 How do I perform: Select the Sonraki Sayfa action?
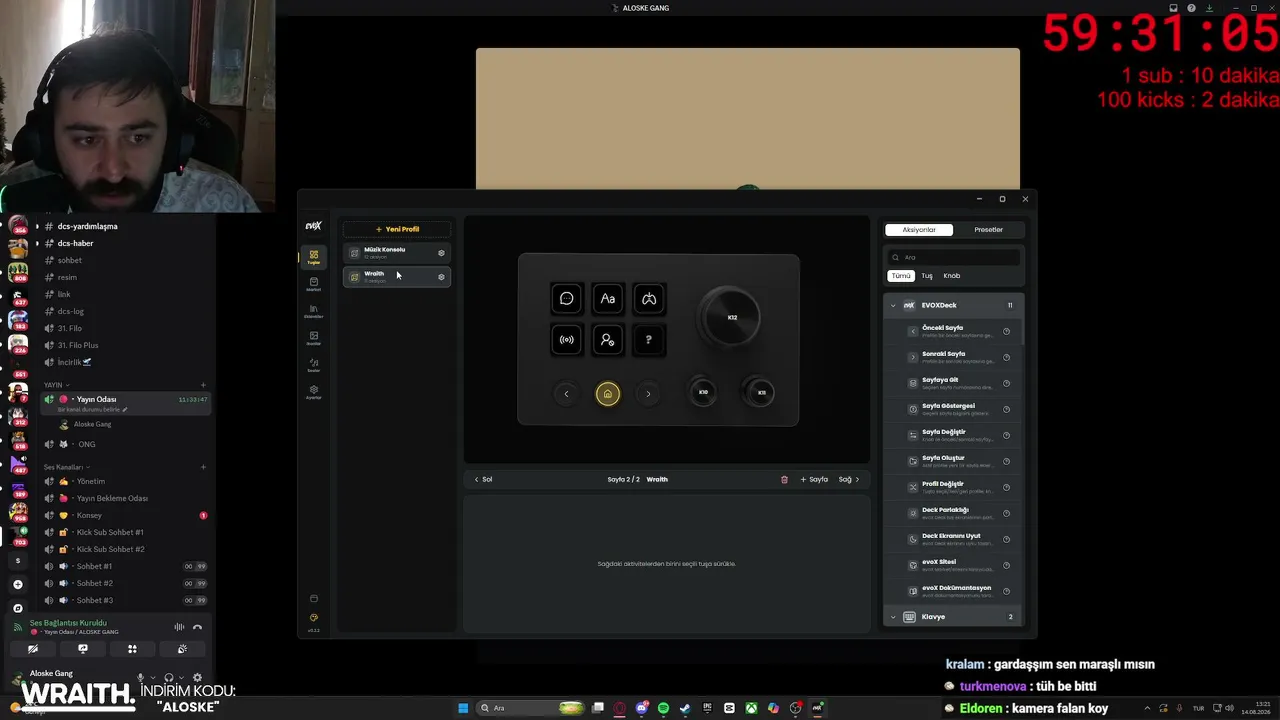click(953, 357)
